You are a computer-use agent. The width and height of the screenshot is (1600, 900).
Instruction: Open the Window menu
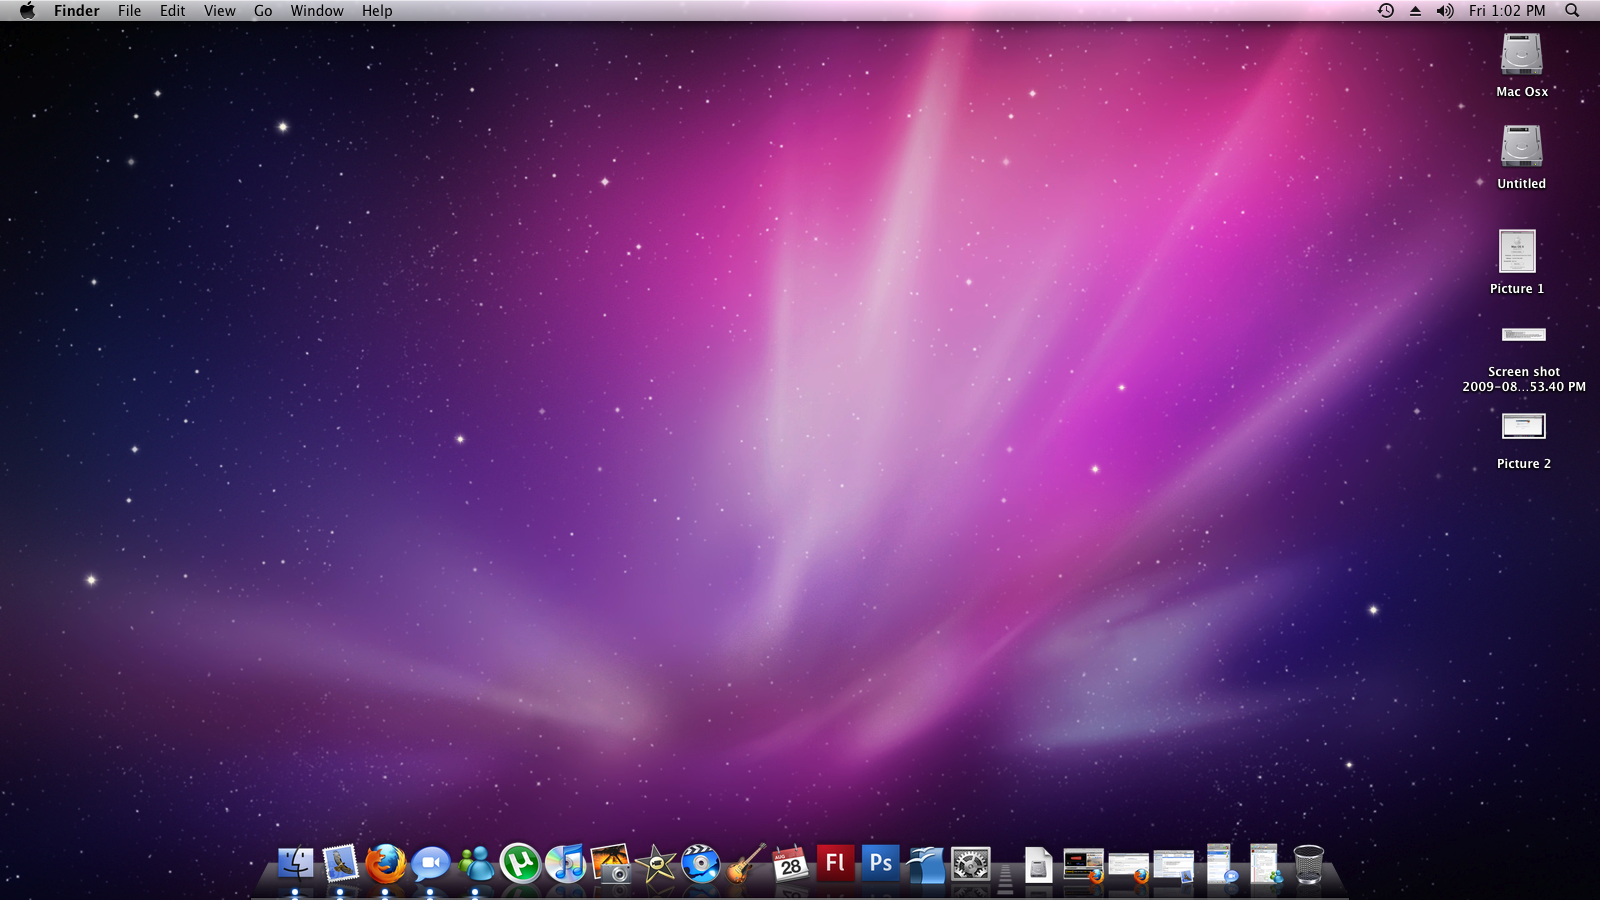pyautogui.click(x=317, y=10)
